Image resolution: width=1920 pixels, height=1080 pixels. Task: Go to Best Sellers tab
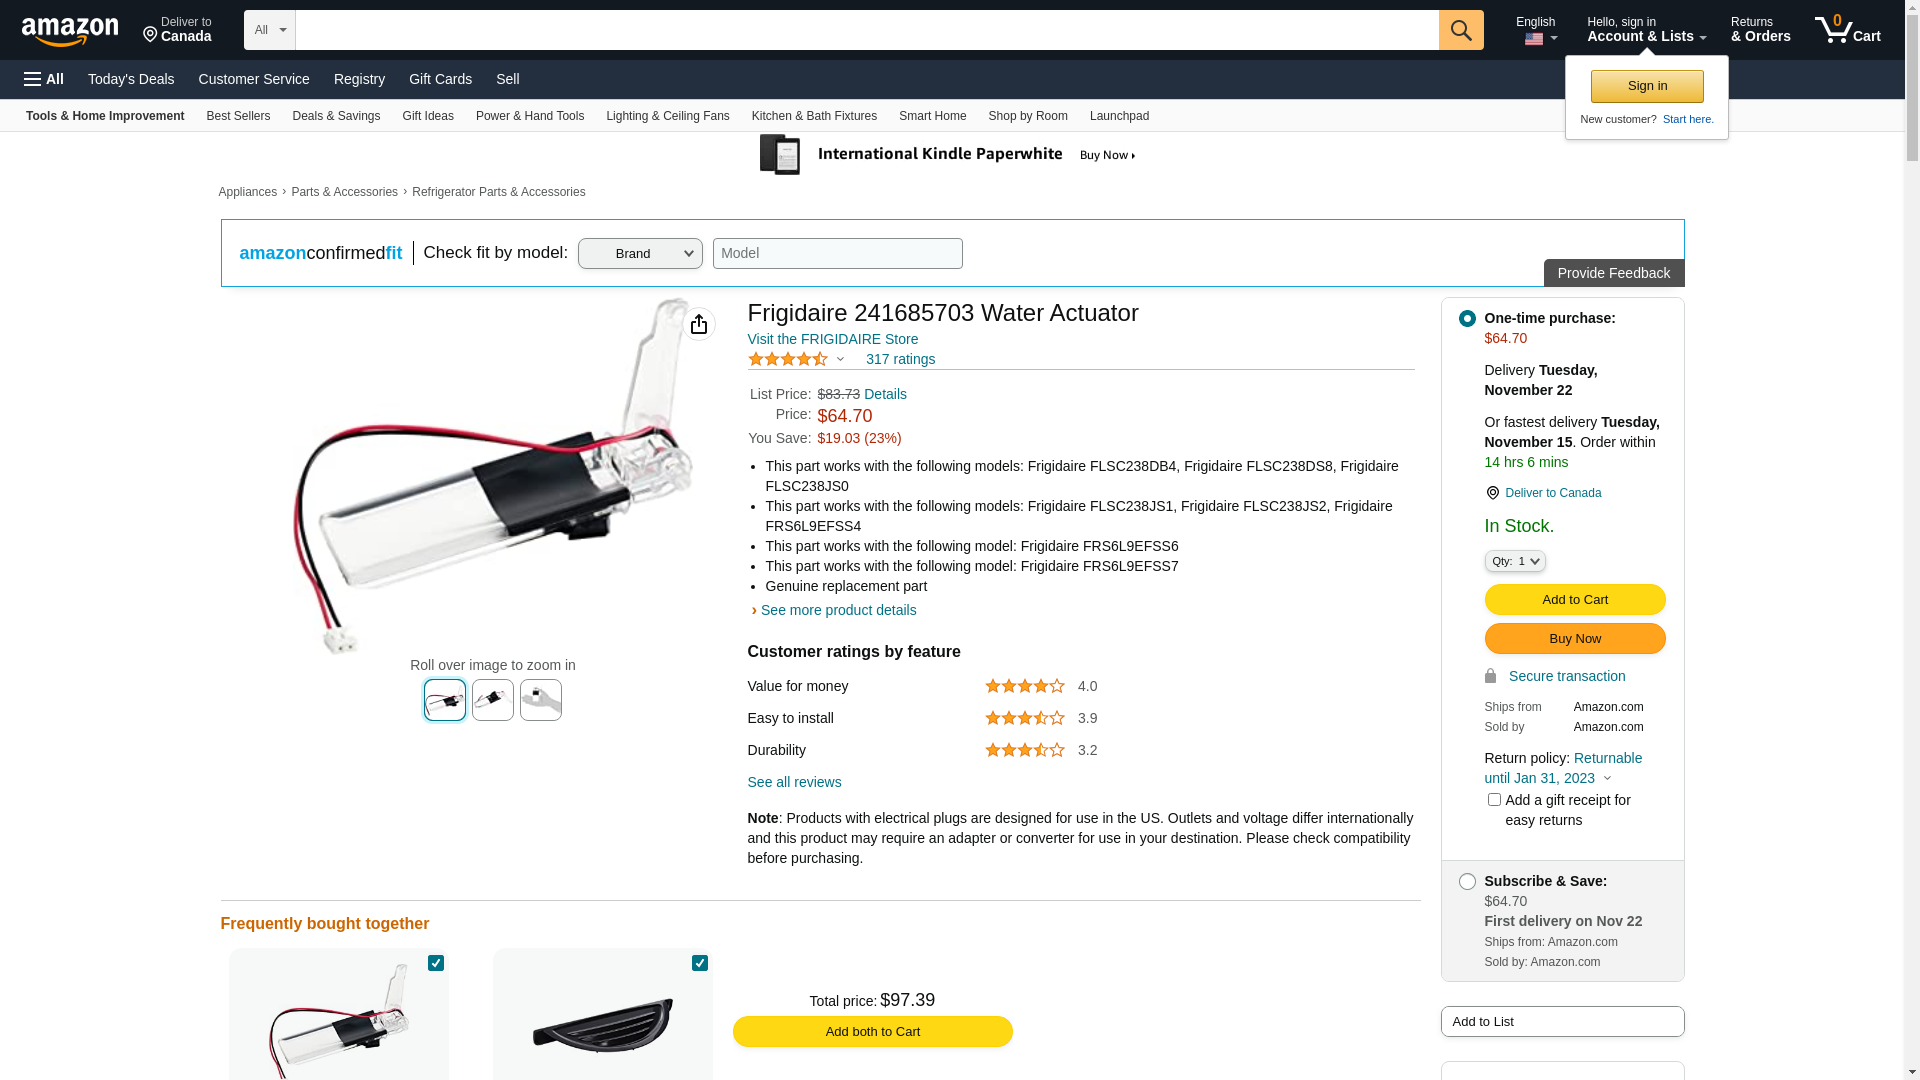[x=238, y=116]
